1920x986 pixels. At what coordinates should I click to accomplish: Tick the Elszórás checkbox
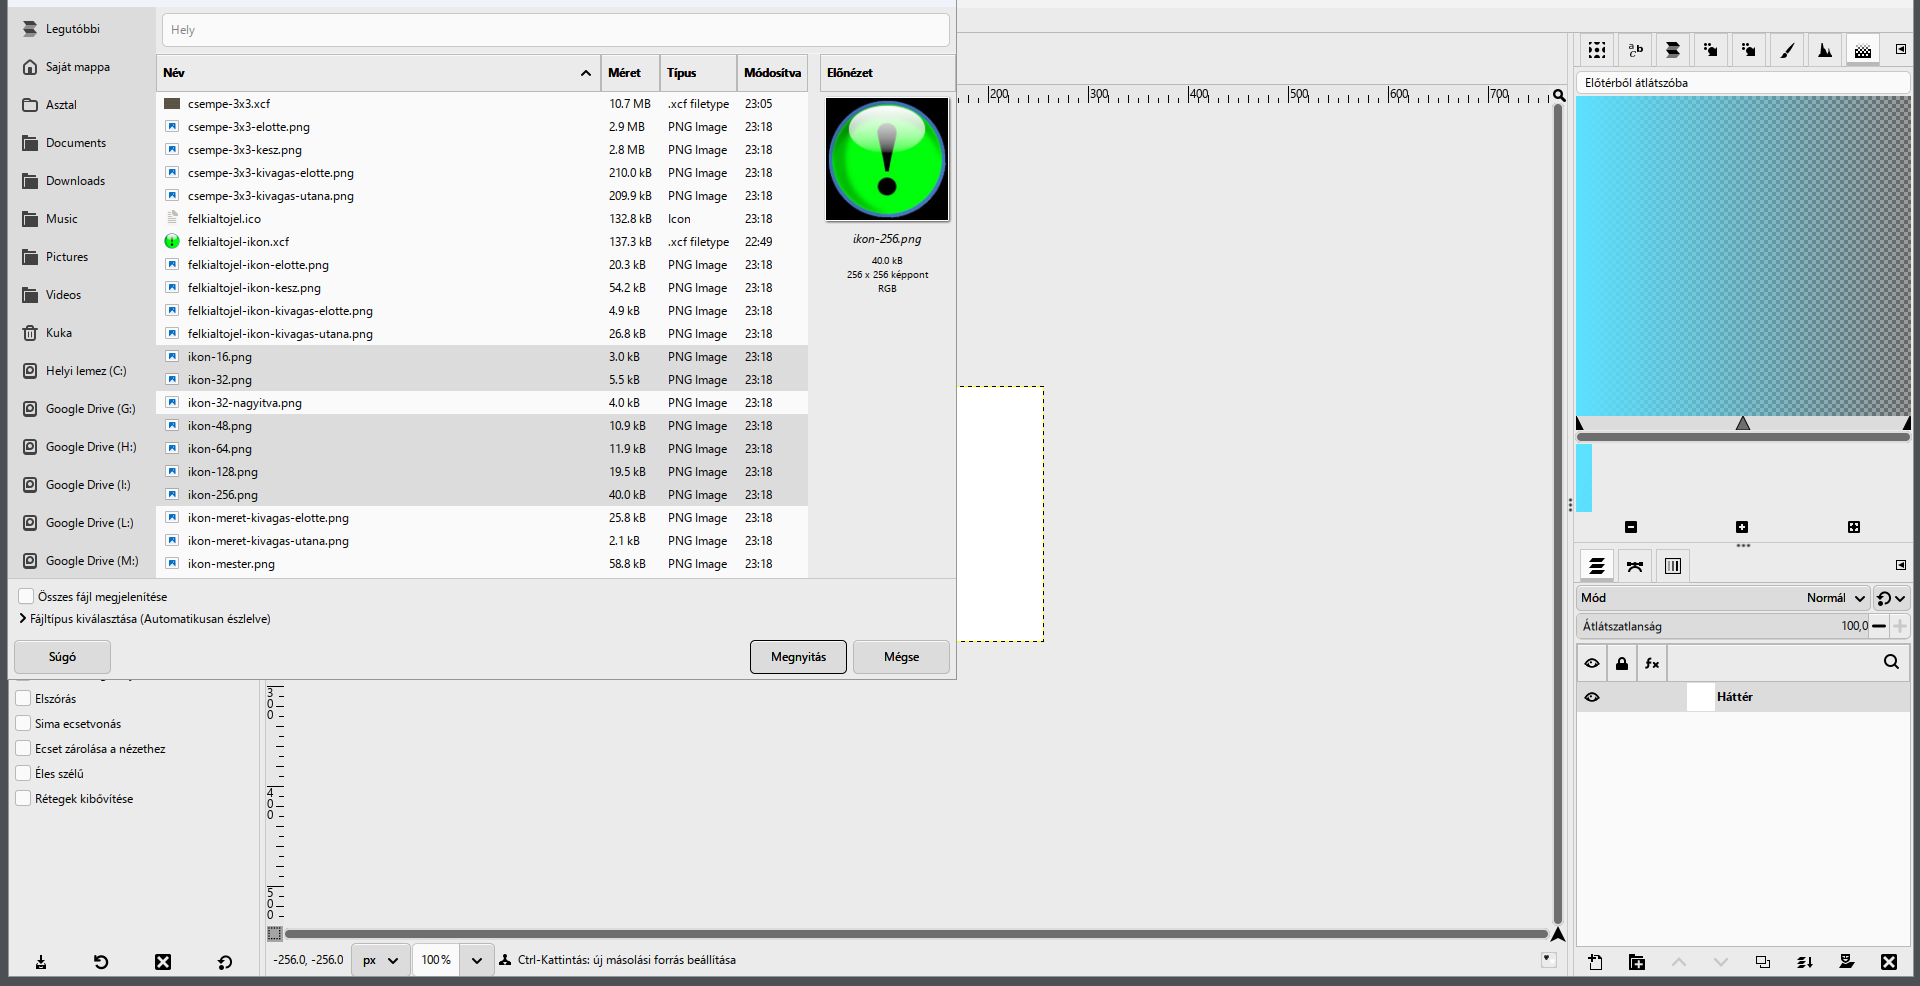click(23, 698)
